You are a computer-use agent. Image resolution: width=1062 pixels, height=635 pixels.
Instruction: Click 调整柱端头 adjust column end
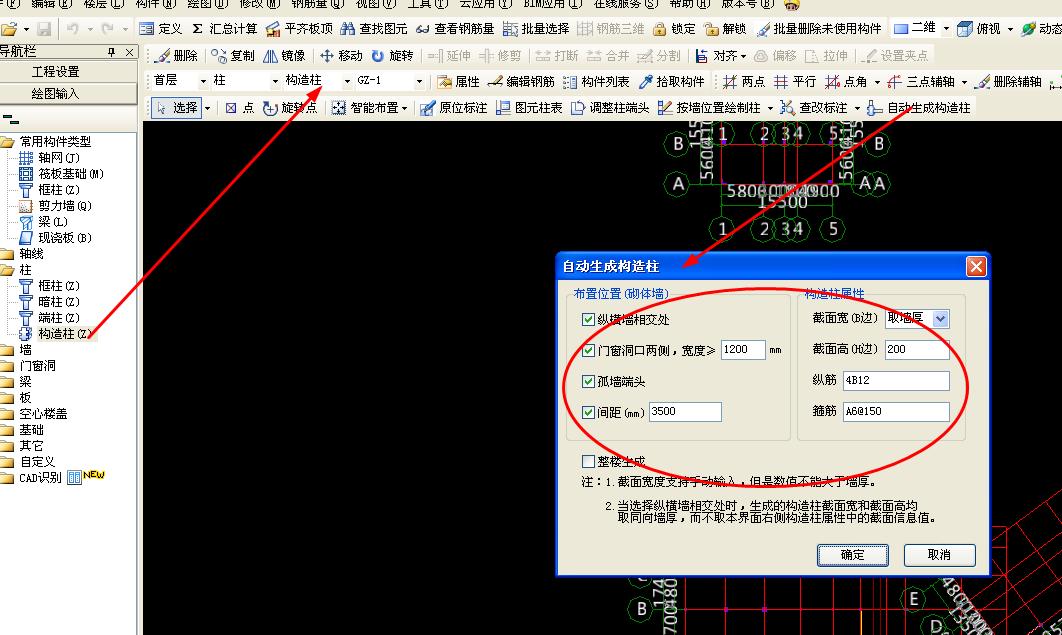(x=610, y=108)
